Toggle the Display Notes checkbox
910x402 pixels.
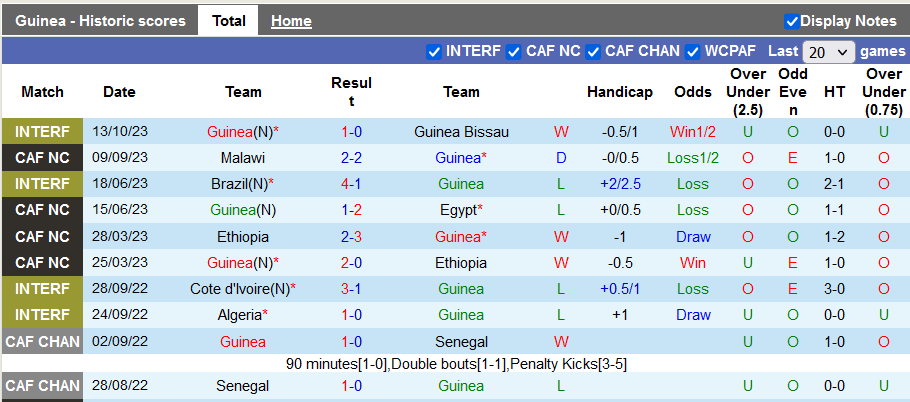pyautogui.click(x=792, y=21)
